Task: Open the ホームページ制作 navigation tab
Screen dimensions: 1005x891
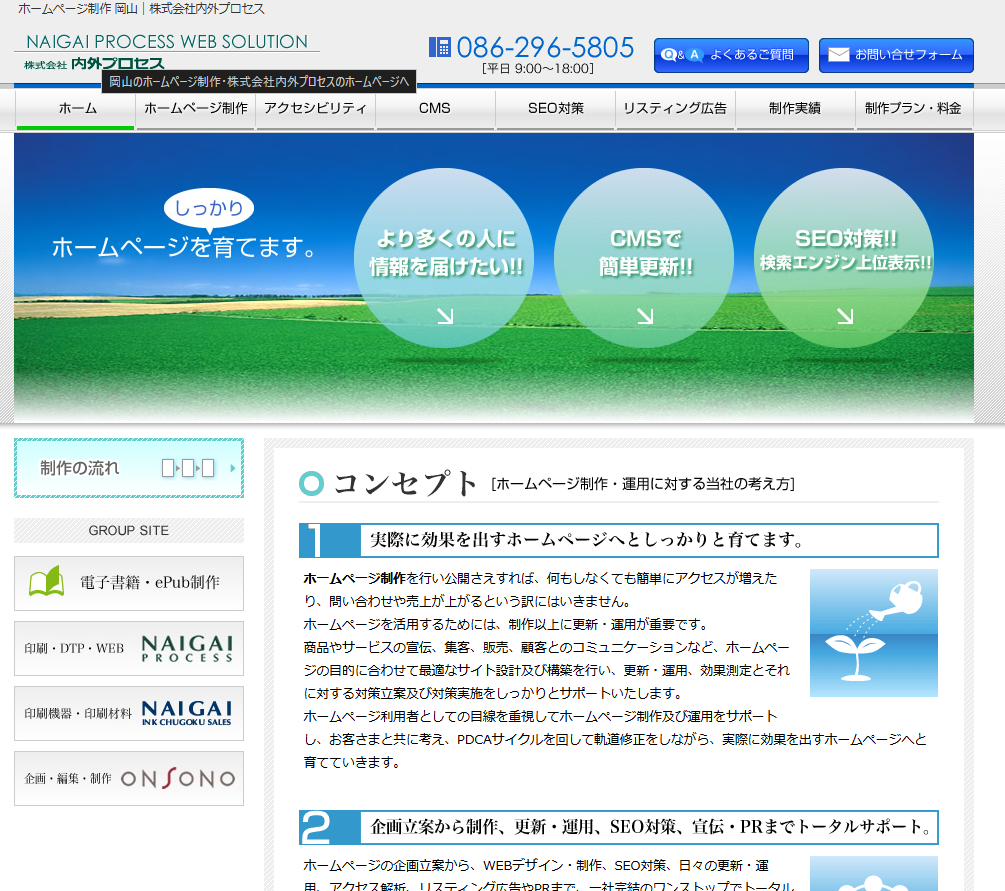Action: [196, 109]
